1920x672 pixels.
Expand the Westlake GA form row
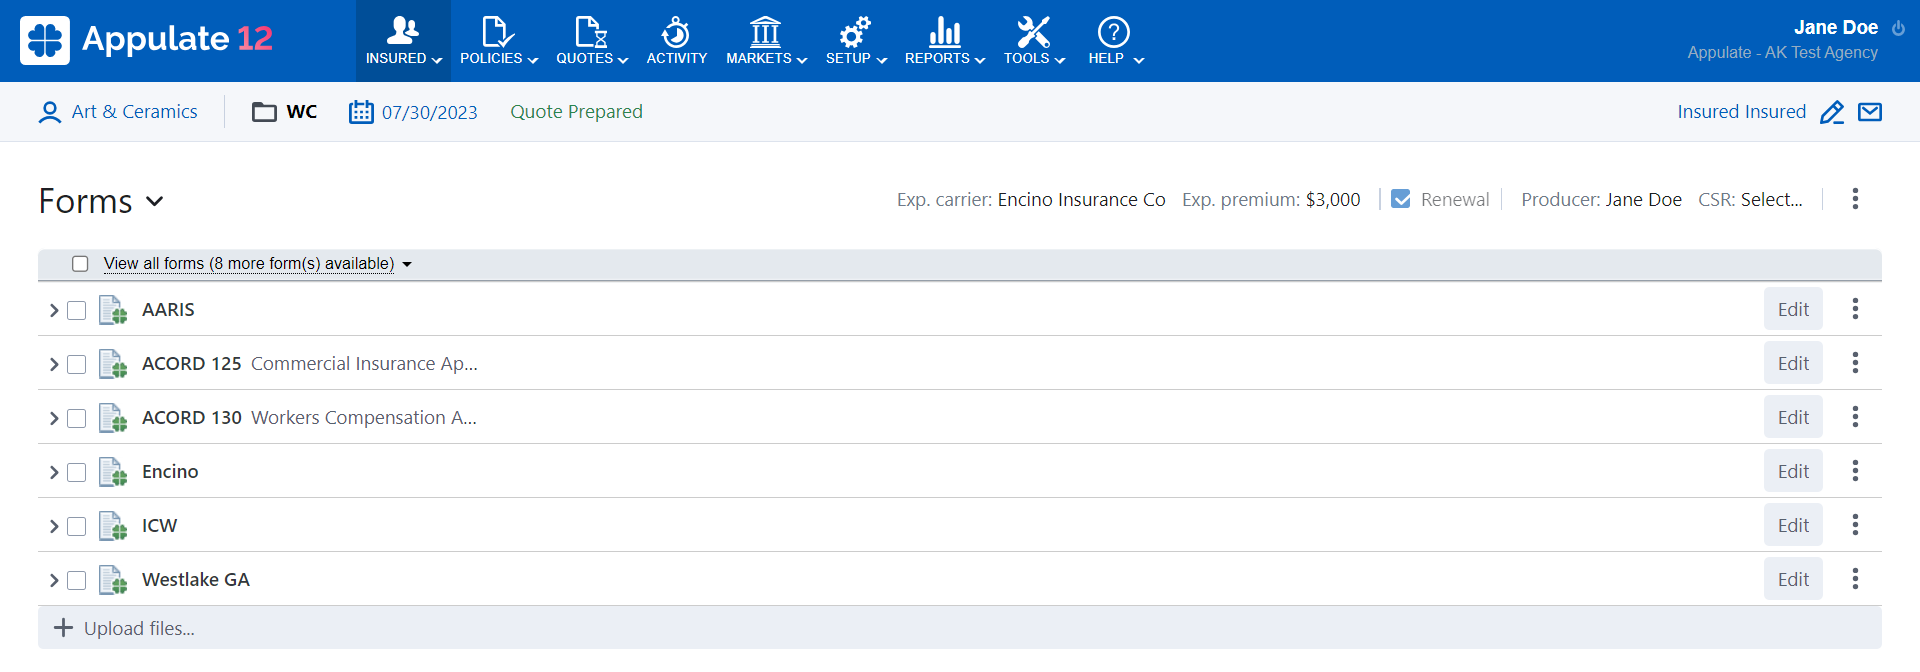pyautogui.click(x=54, y=581)
